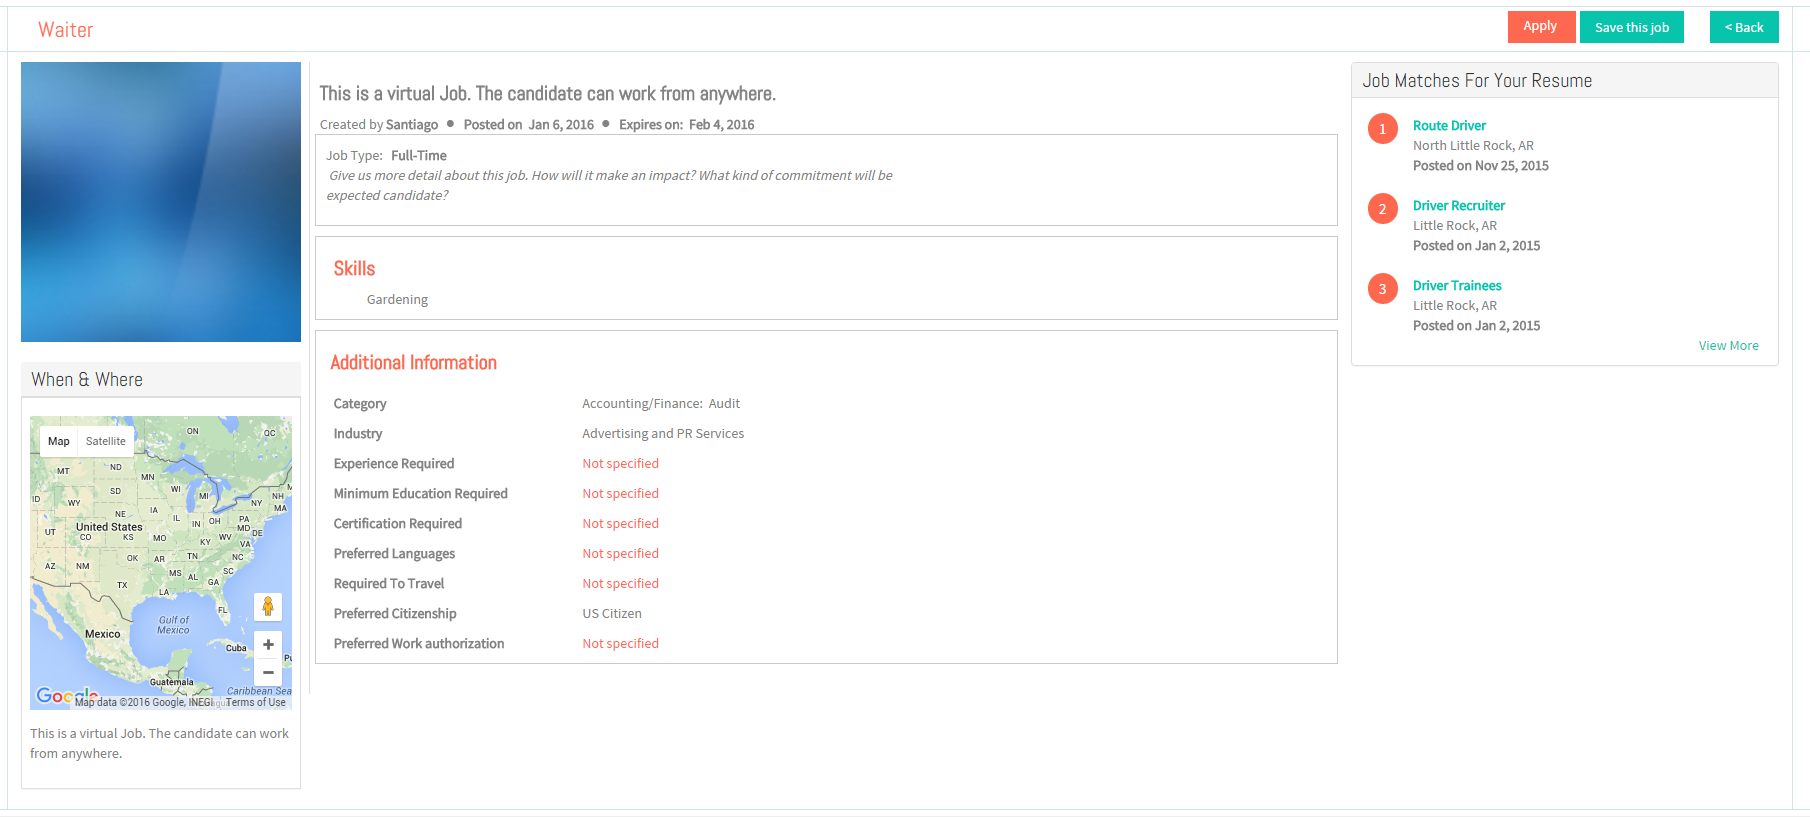The width and height of the screenshot is (1810, 817).
Task: Click the blue job image thumbnail
Action: (x=161, y=202)
